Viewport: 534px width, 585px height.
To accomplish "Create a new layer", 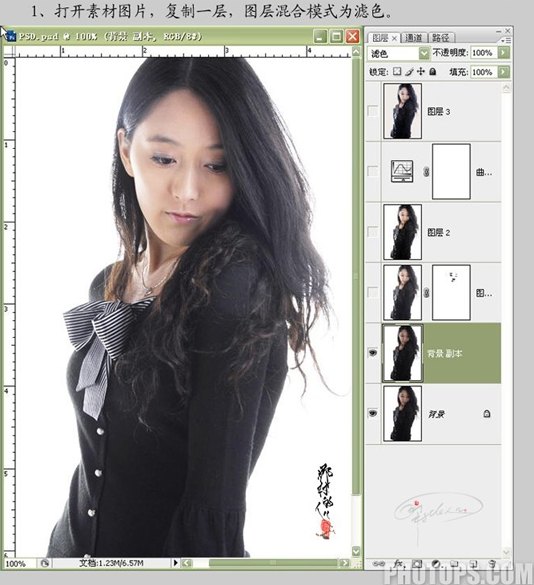I will 473,564.
